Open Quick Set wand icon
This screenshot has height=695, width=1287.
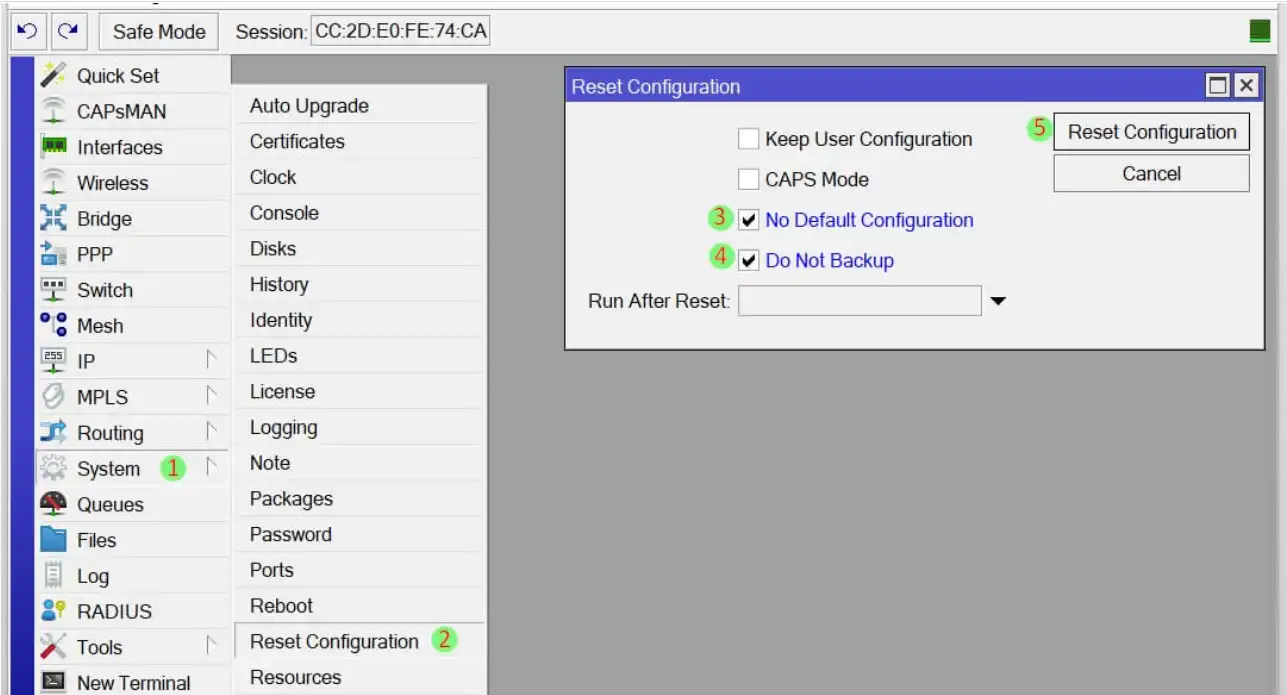[x=53, y=75]
